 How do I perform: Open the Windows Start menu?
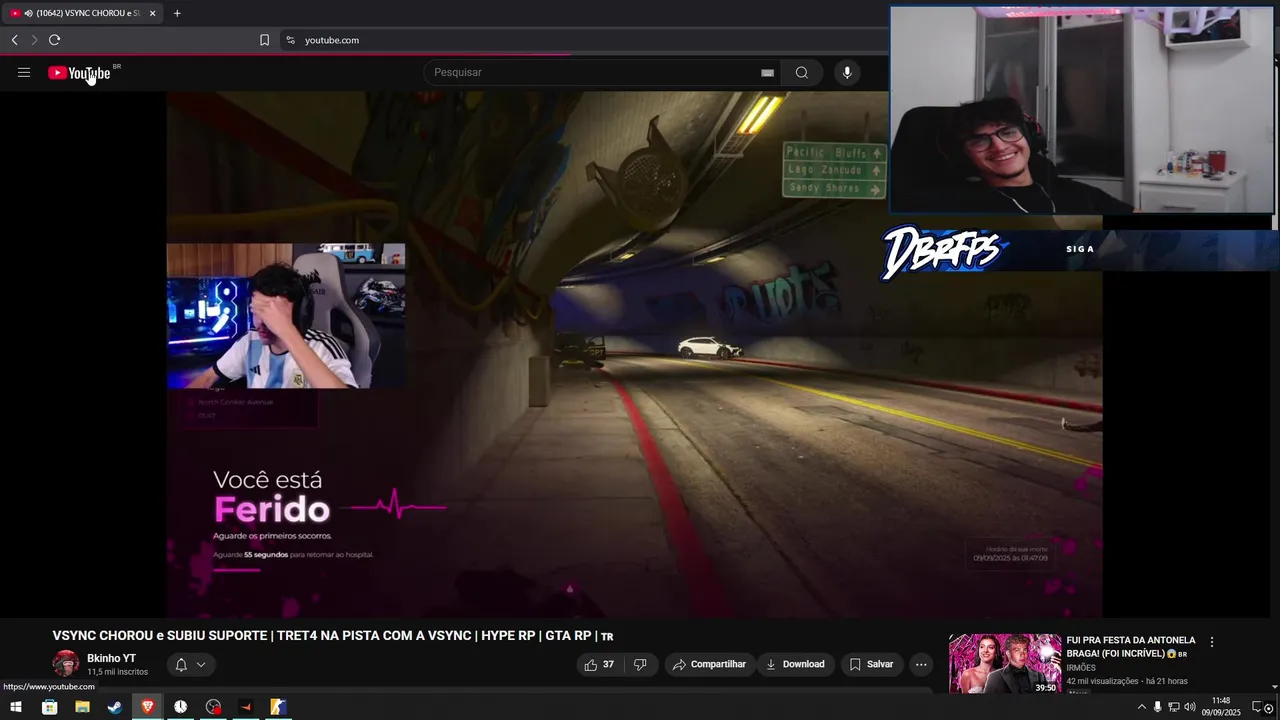point(16,707)
